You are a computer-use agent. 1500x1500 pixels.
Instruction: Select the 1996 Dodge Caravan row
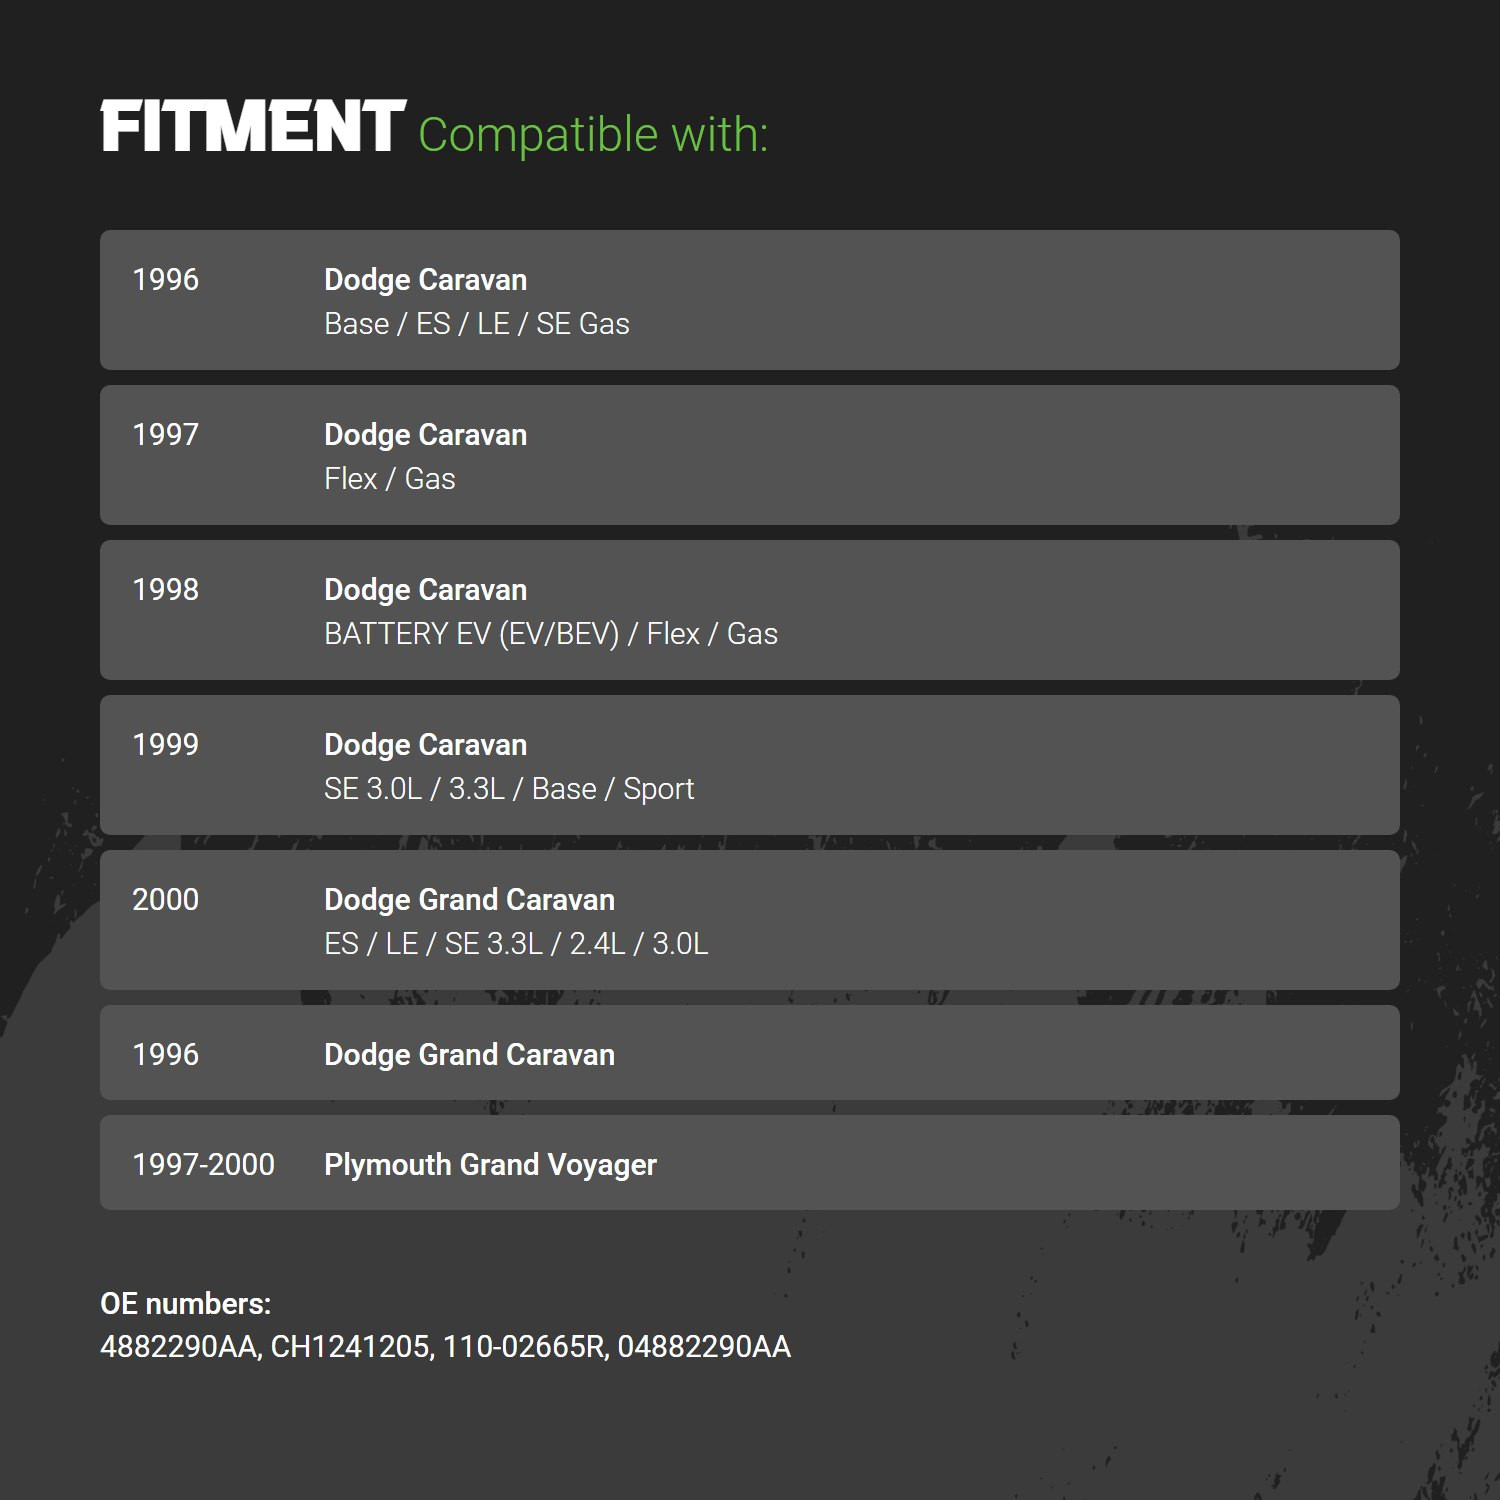750,300
